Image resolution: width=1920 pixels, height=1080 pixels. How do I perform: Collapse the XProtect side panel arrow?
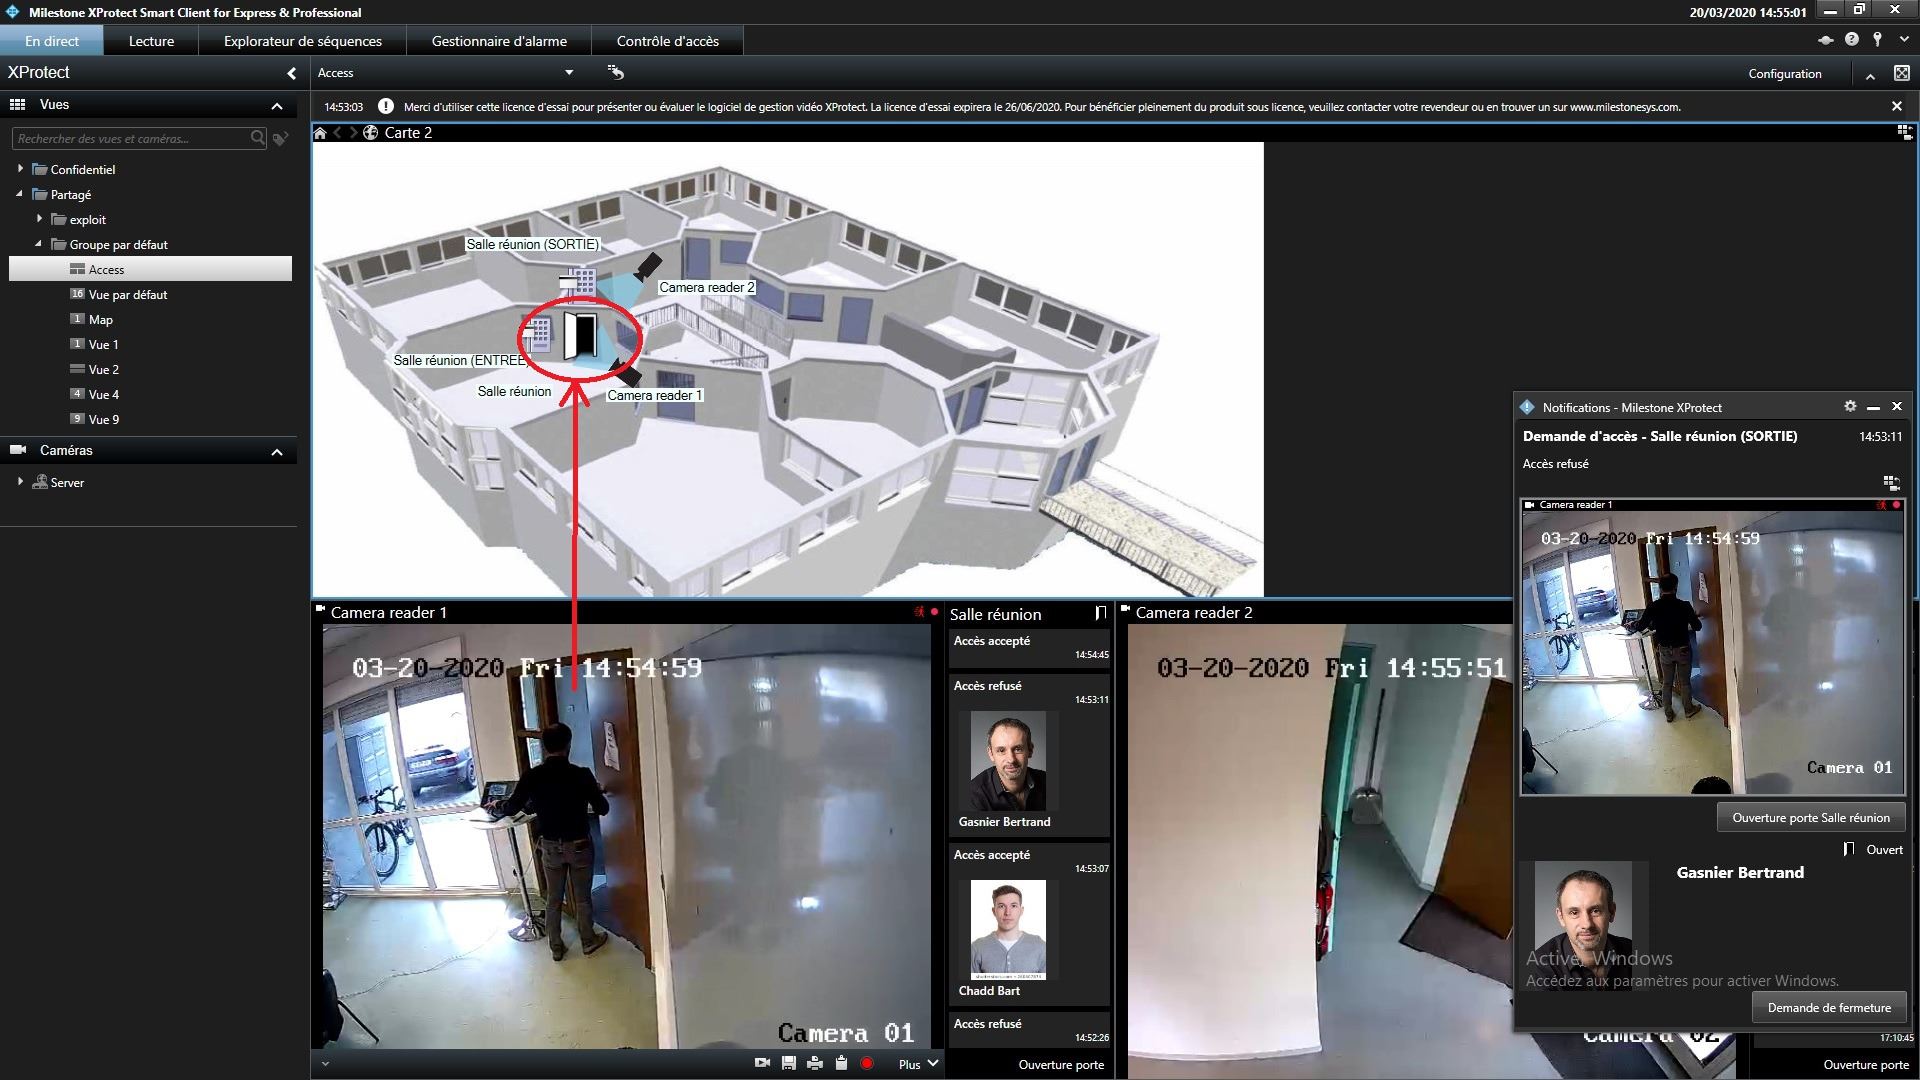tap(291, 73)
